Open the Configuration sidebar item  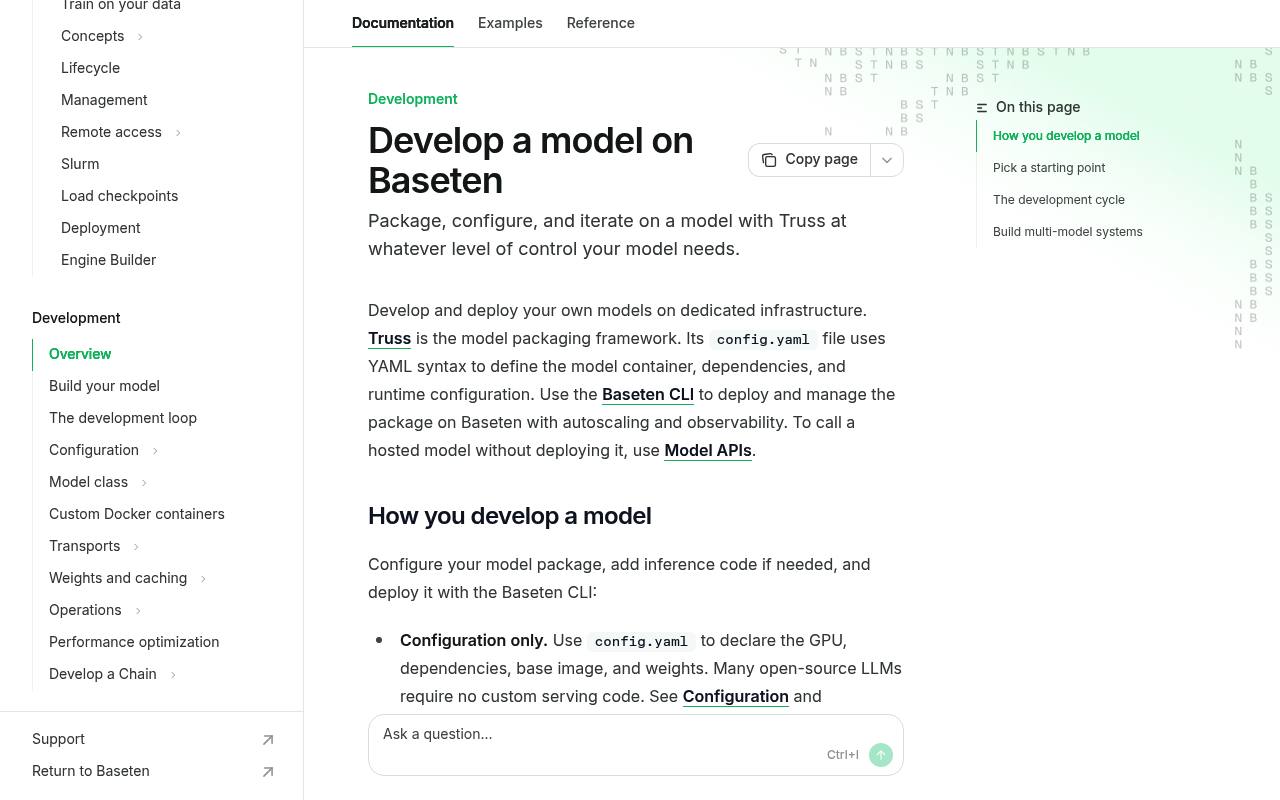point(94,450)
